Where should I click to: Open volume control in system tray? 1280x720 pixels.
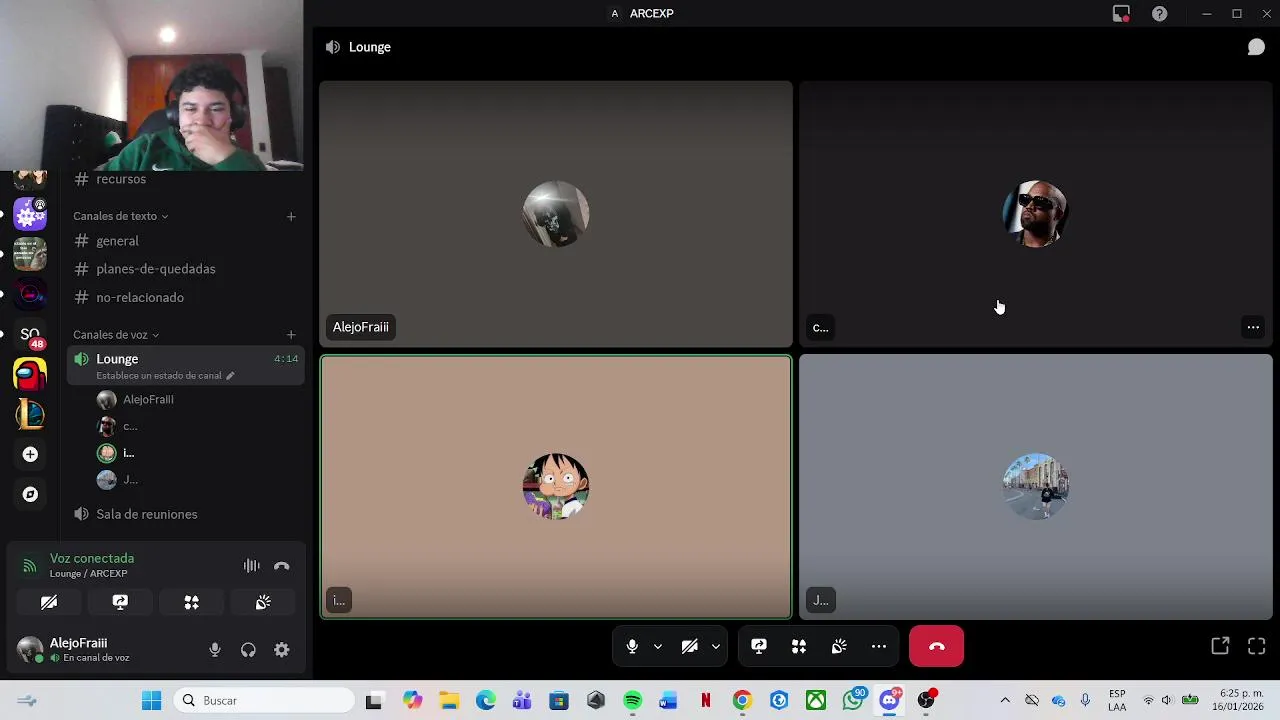1166,701
